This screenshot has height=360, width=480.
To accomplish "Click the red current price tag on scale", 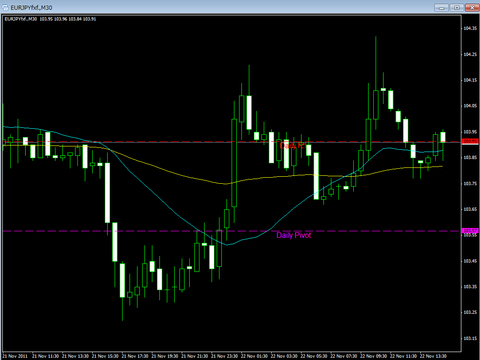I will coord(470,141).
